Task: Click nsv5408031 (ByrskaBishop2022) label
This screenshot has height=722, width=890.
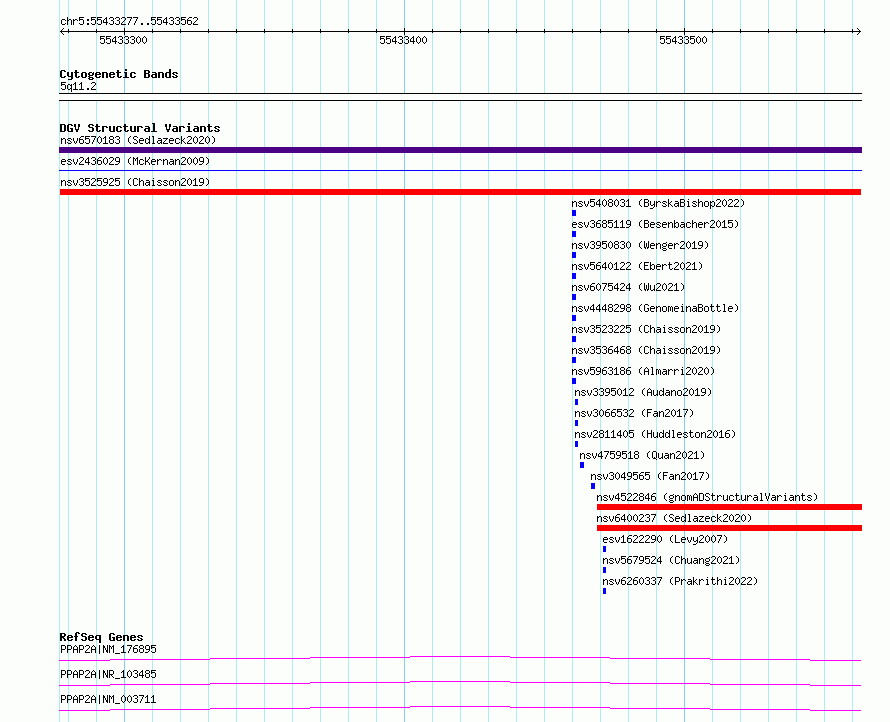Action: [x=658, y=203]
